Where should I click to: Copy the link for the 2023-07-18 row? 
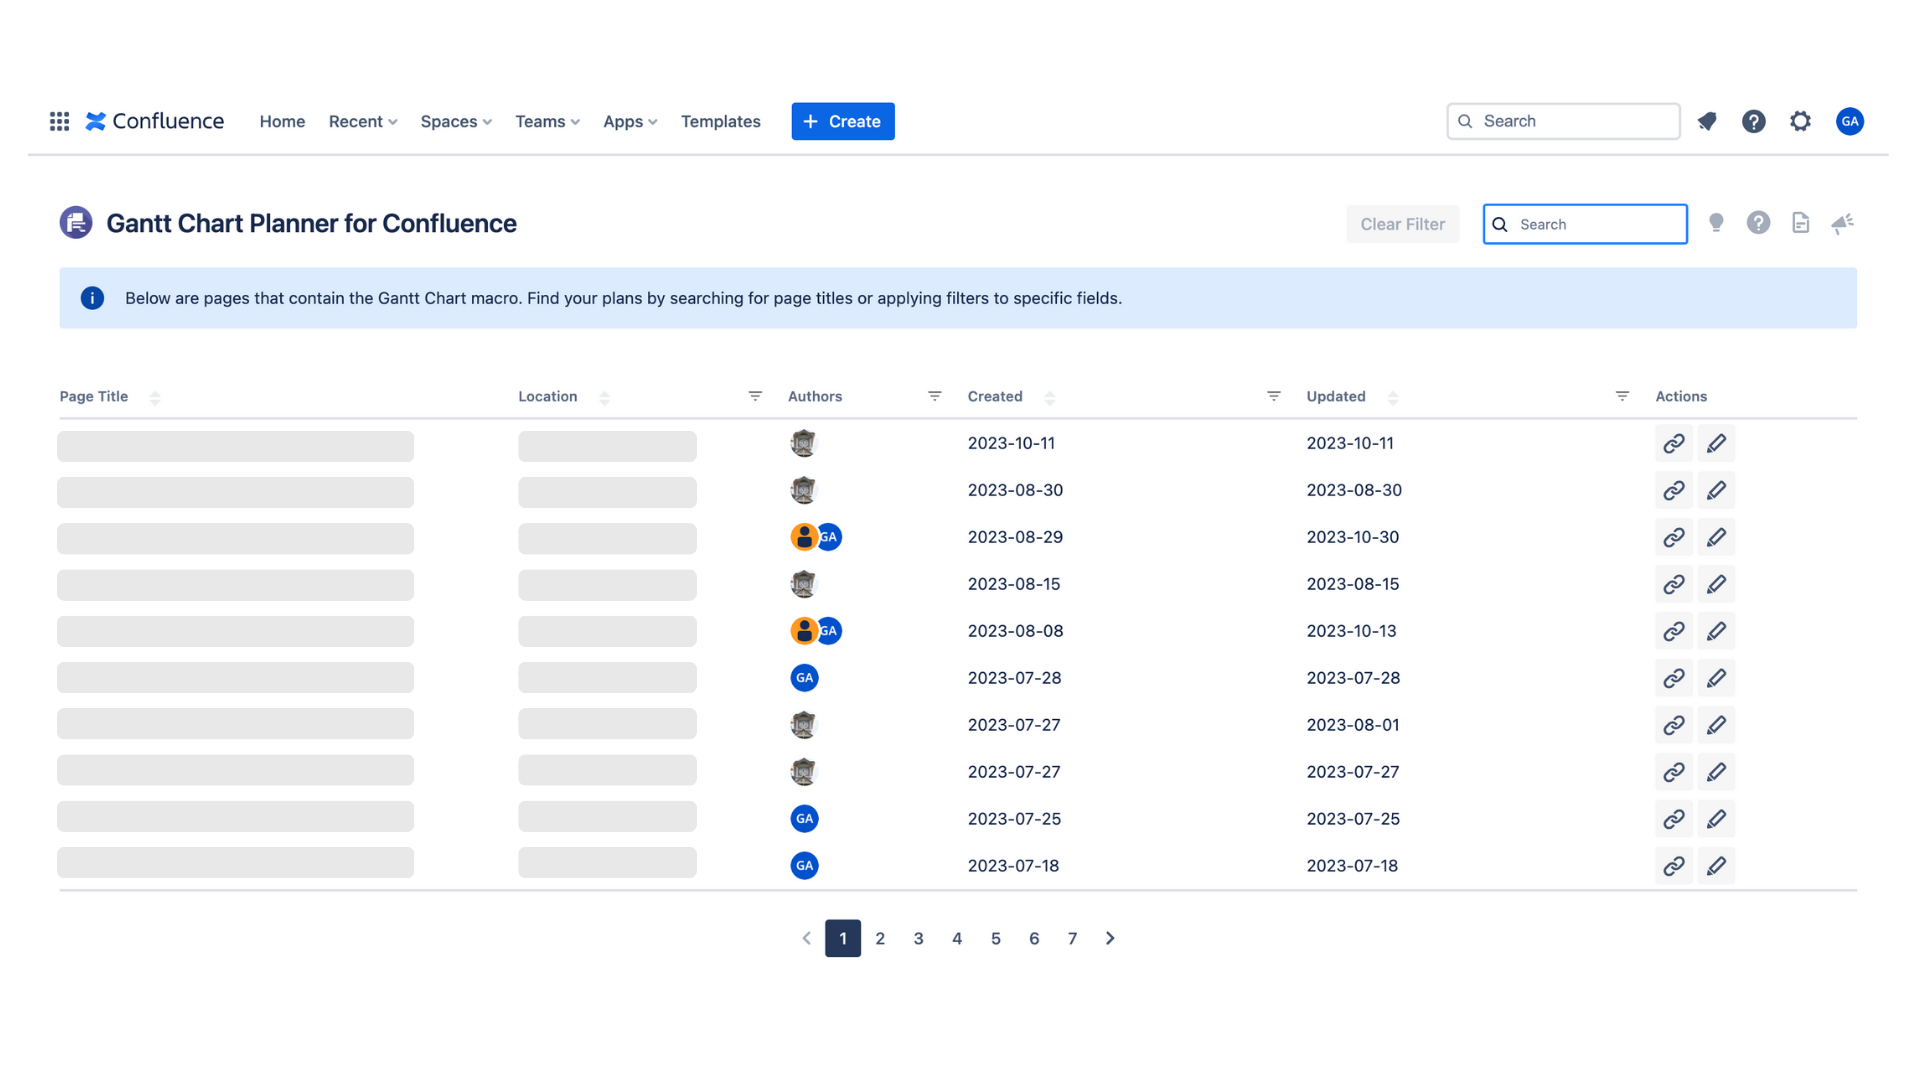pyautogui.click(x=1673, y=865)
